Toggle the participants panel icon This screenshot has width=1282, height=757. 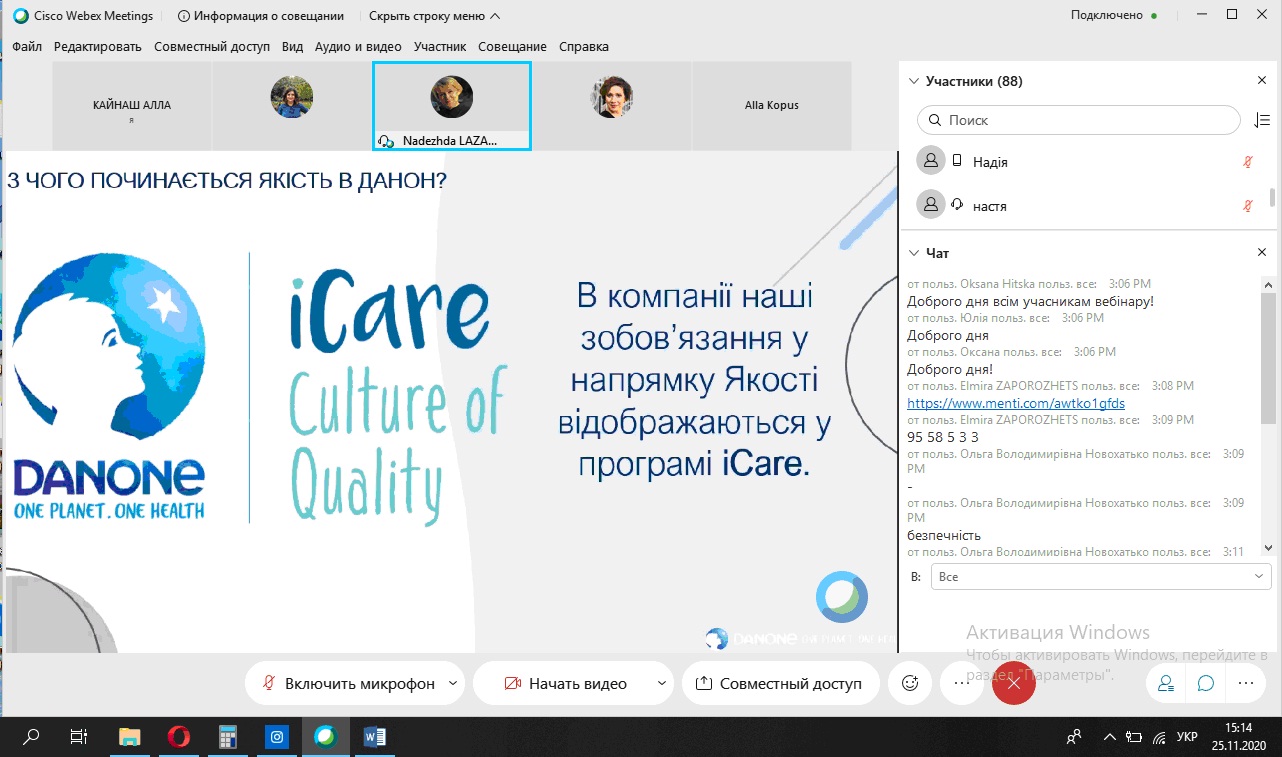[1166, 683]
